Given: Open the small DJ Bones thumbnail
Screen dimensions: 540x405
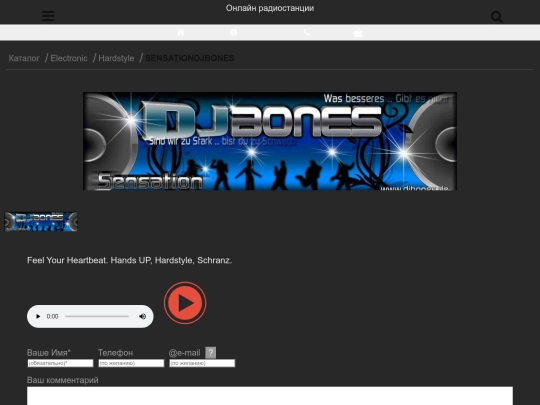Looking at the screenshot, I should 41,221.
